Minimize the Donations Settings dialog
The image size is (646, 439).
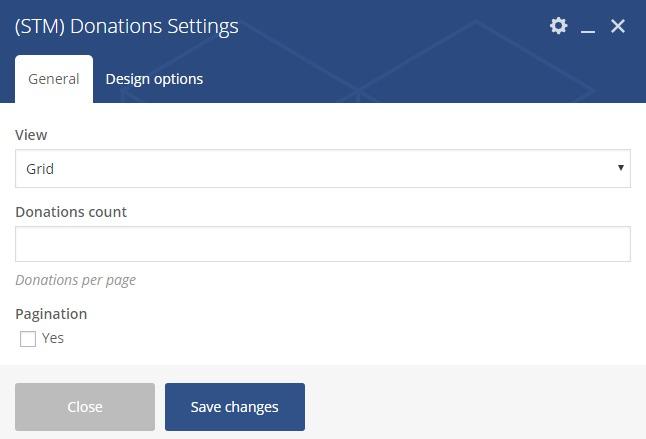(x=588, y=27)
